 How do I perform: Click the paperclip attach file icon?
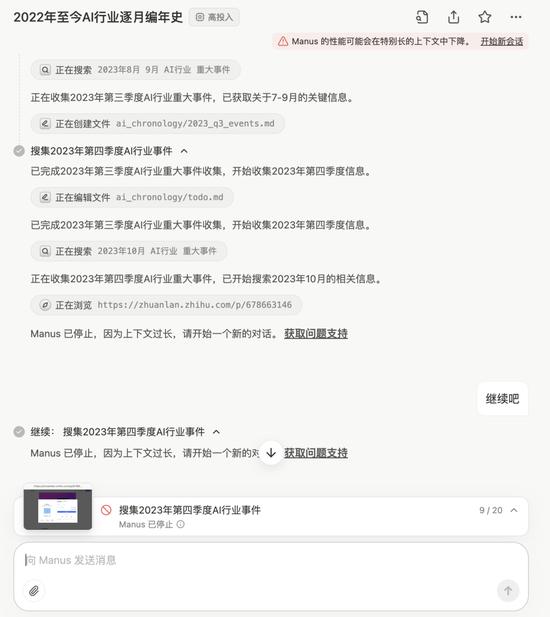coord(34,591)
